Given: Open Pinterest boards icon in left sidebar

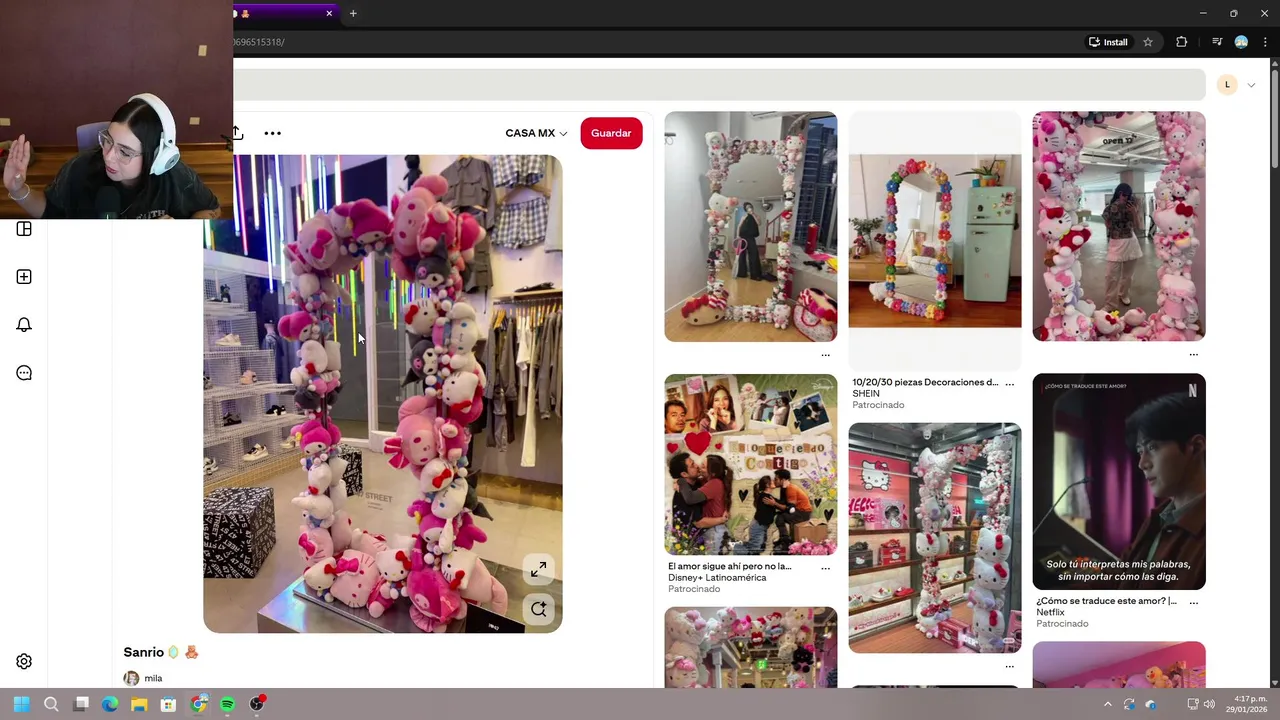Looking at the screenshot, I should click(24, 229).
